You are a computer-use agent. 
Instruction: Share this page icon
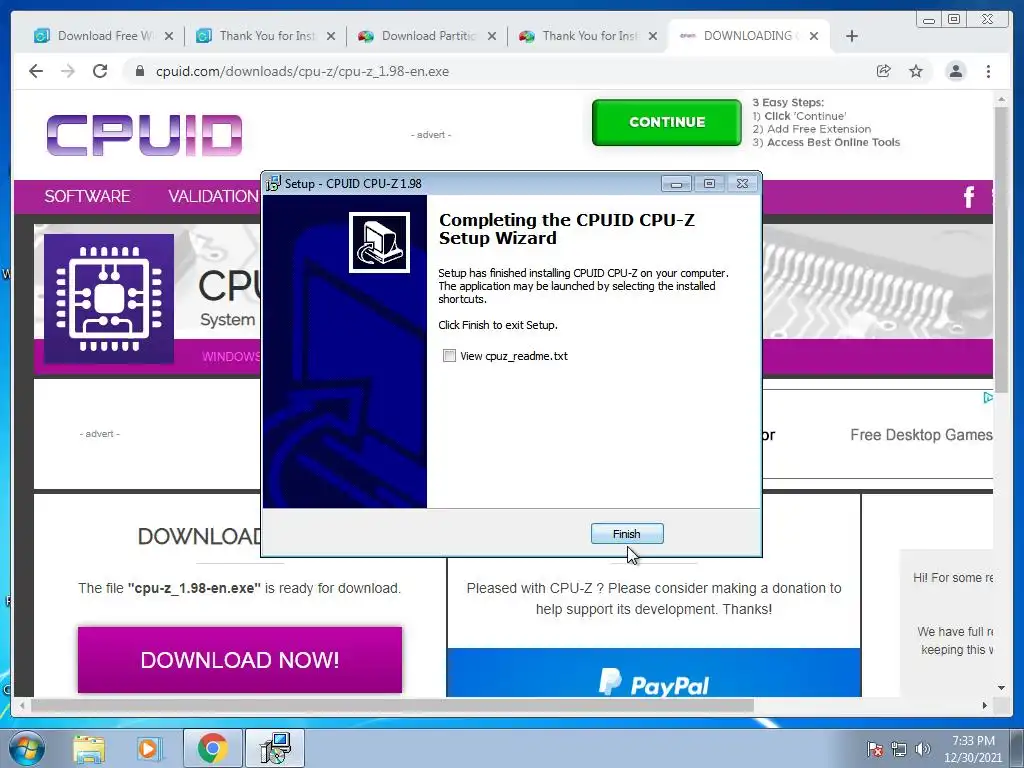(x=884, y=71)
